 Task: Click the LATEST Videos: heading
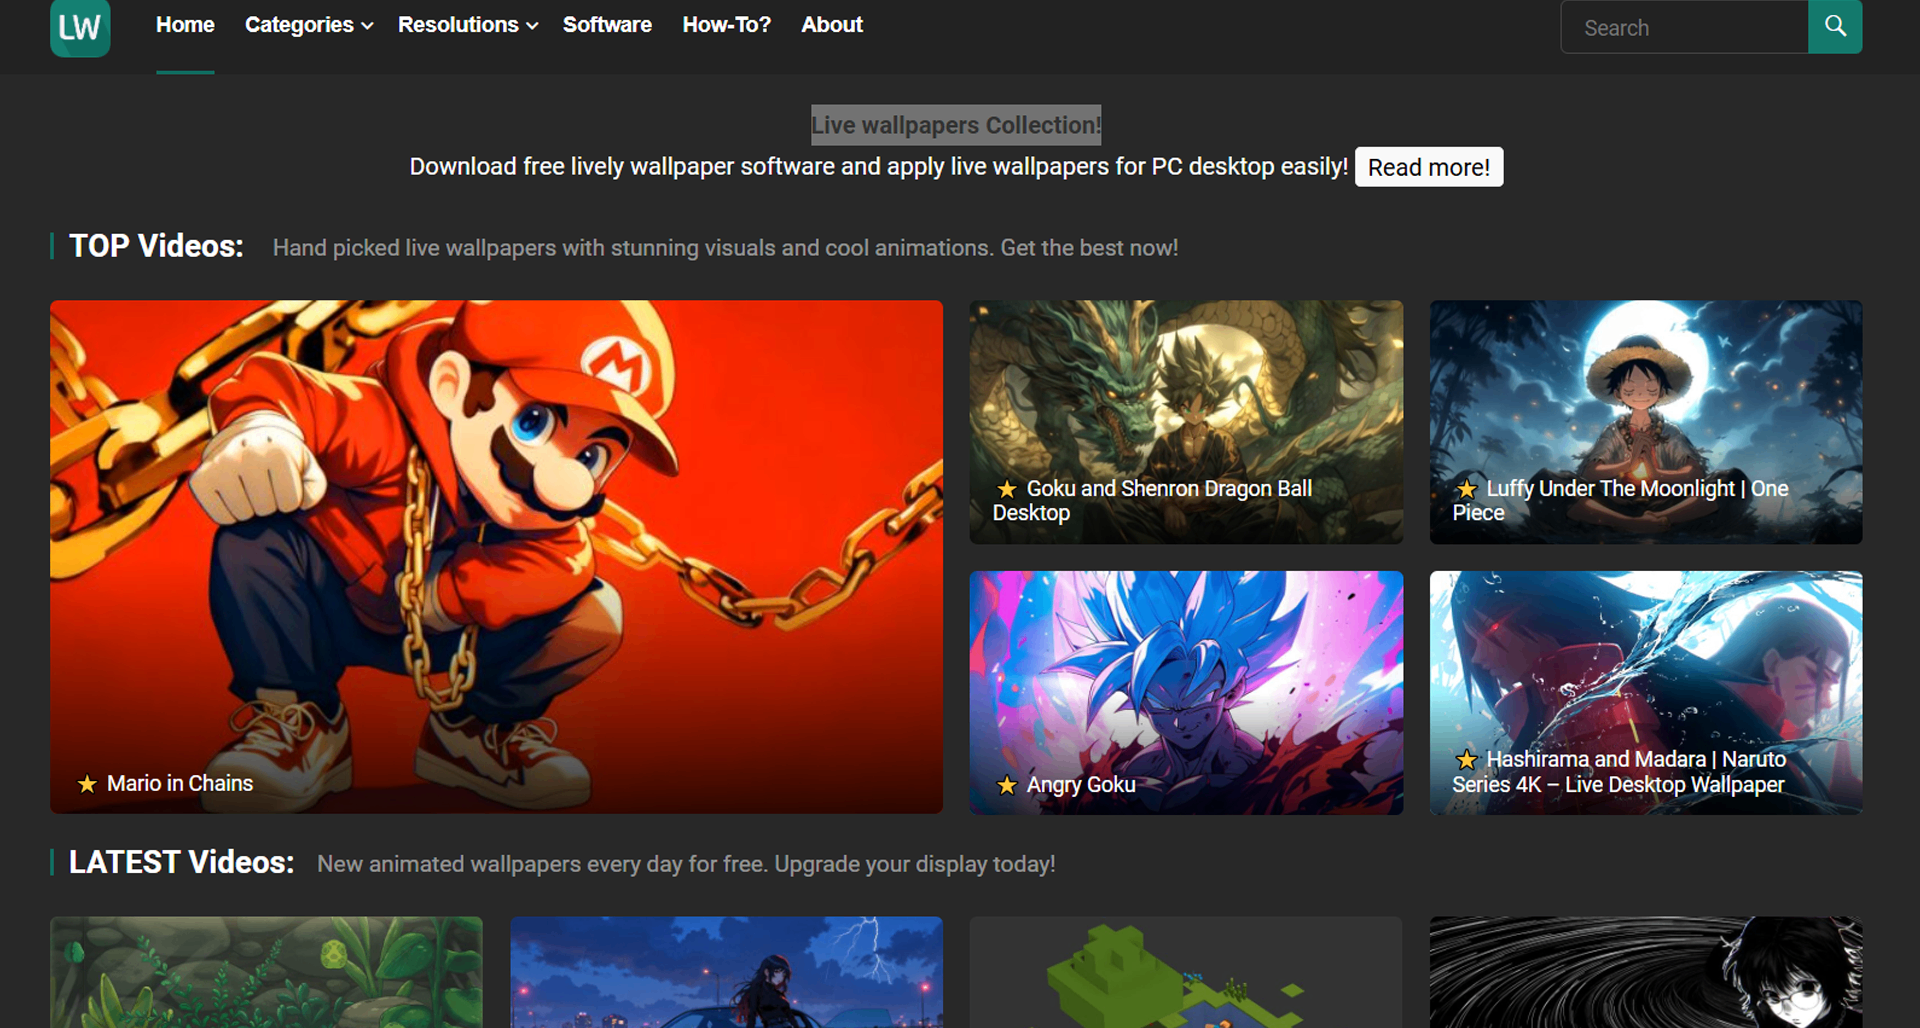181,862
